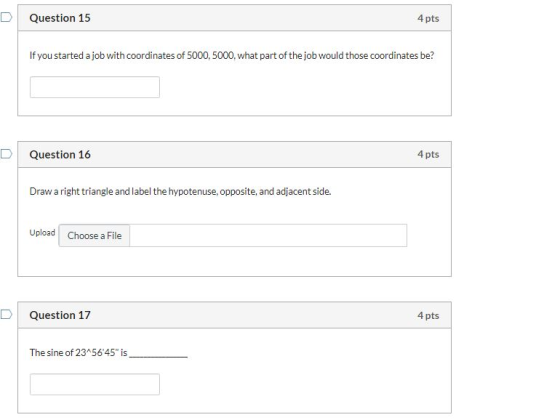The height and width of the screenshot is (420, 560).
Task: Click the blank underline after "is" in Question 17
Action: pyautogui.click(x=158, y=356)
